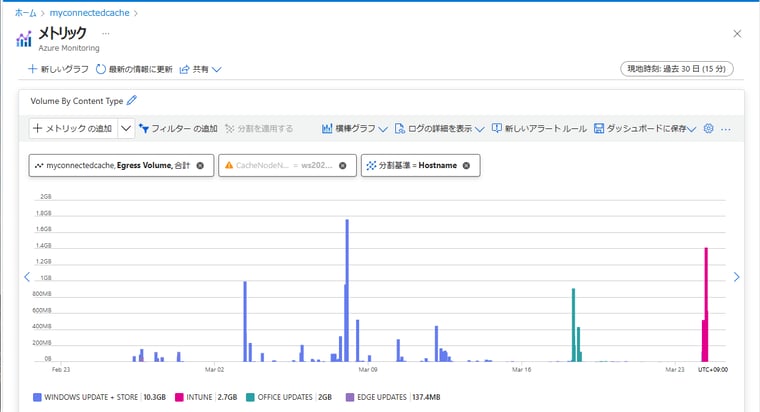
Task: Create a 新しいアラート ルール
Action: tap(539, 128)
